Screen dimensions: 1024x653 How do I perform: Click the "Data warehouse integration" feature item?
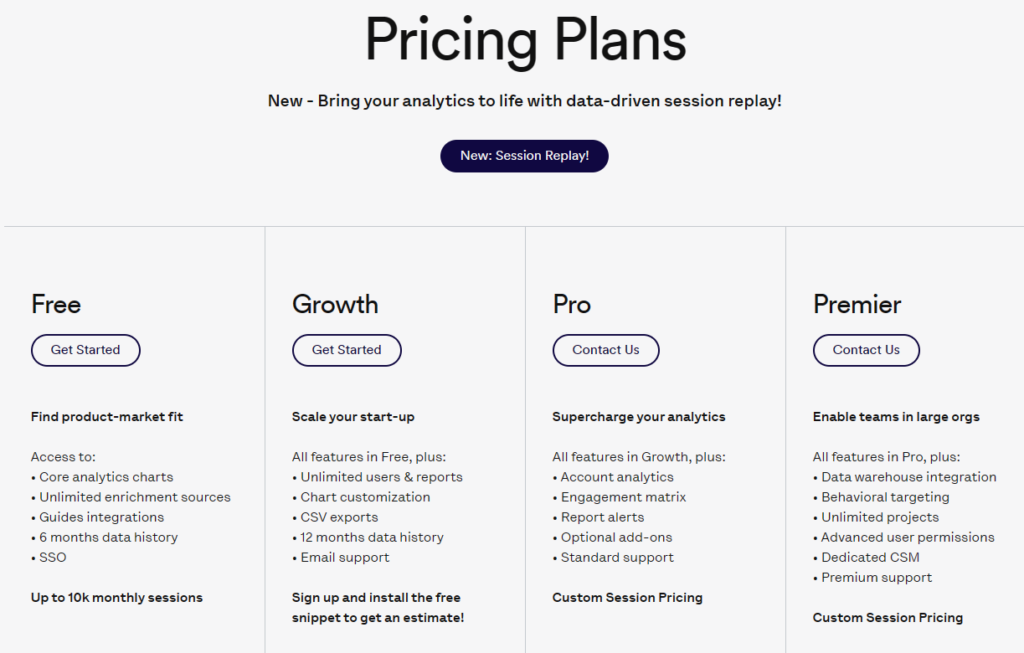coord(909,477)
